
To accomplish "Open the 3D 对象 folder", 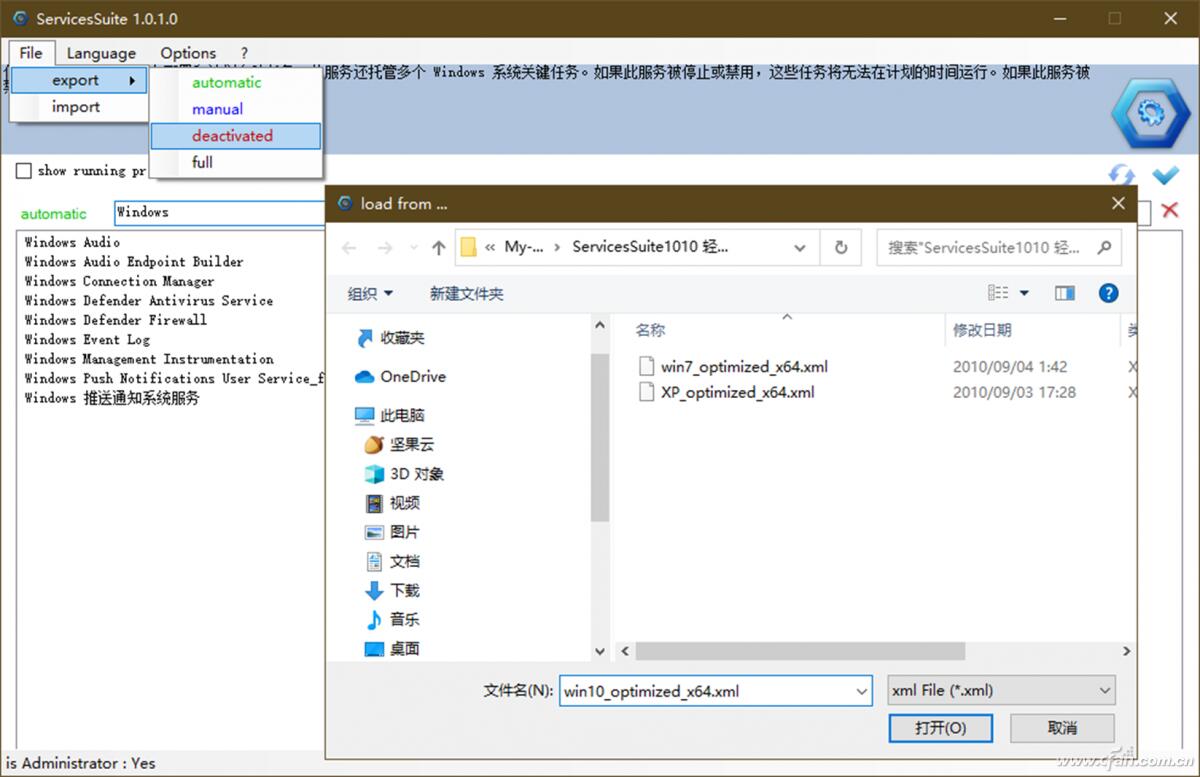I will tap(416, 474).
